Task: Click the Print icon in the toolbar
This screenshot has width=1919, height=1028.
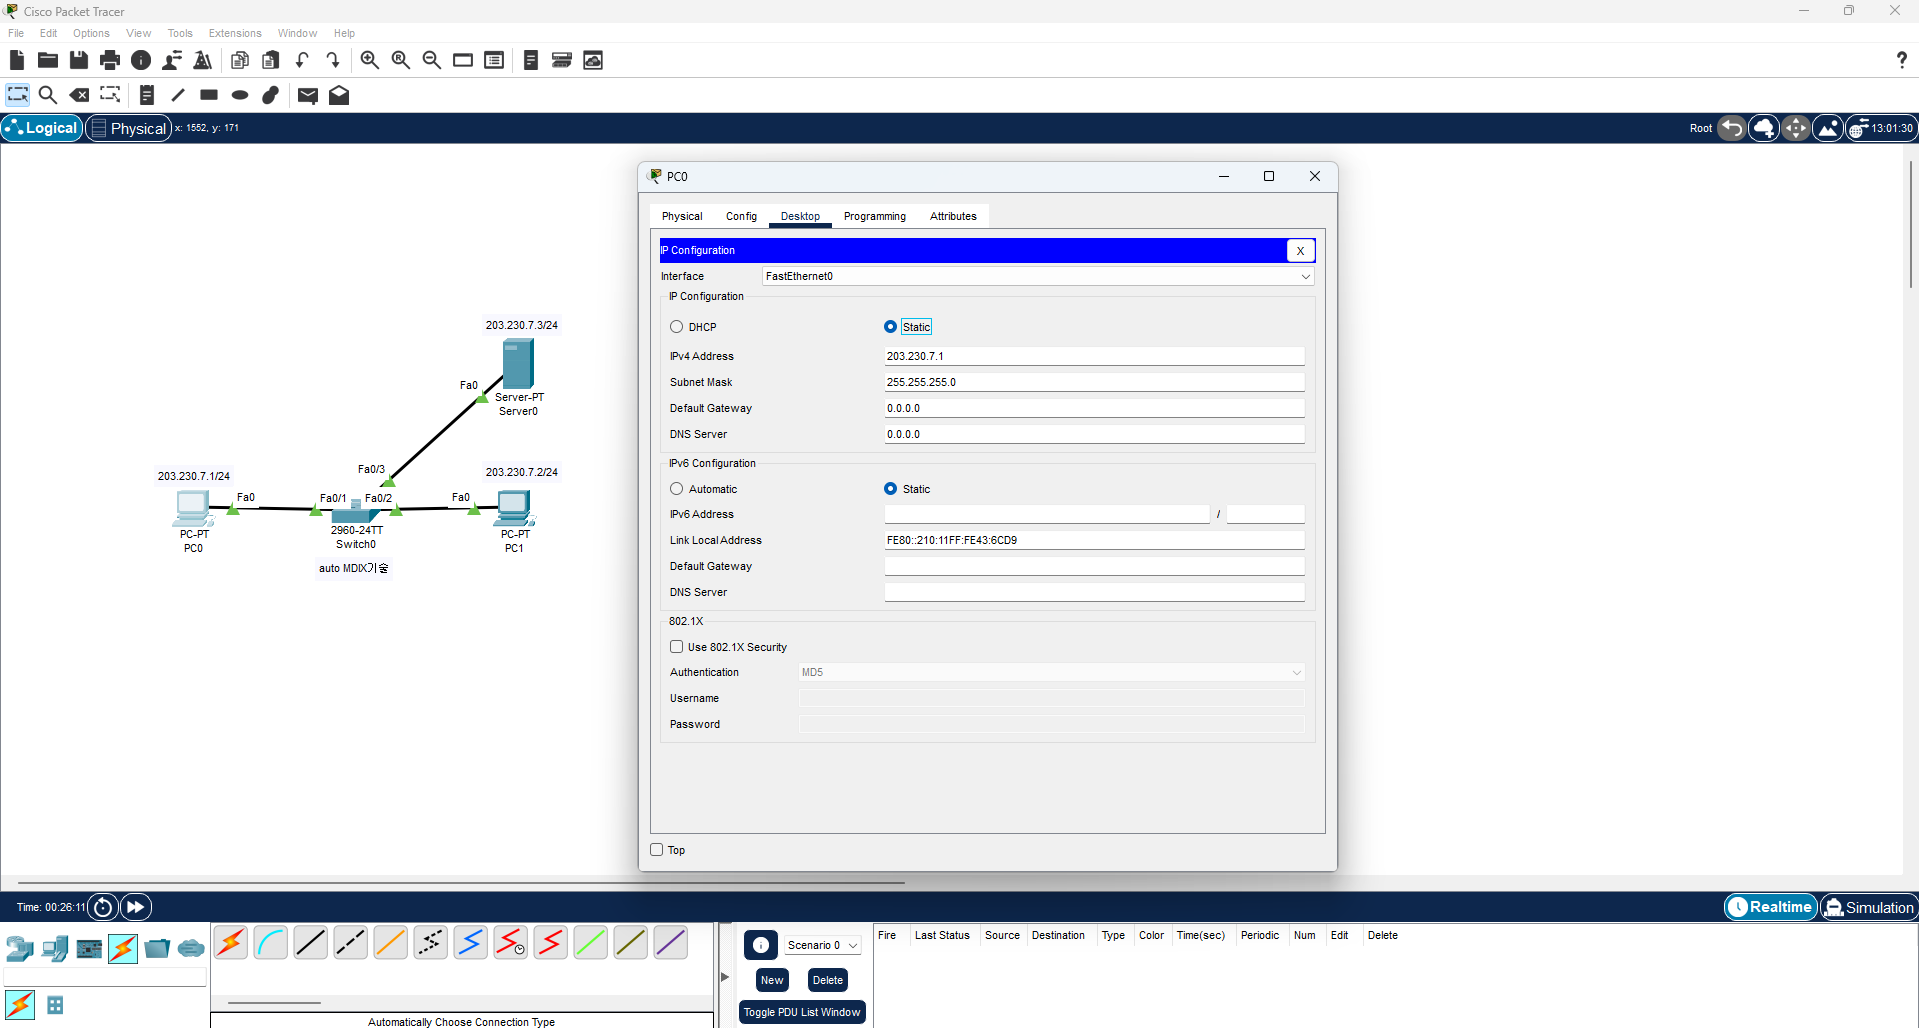Action: (110, 60)
